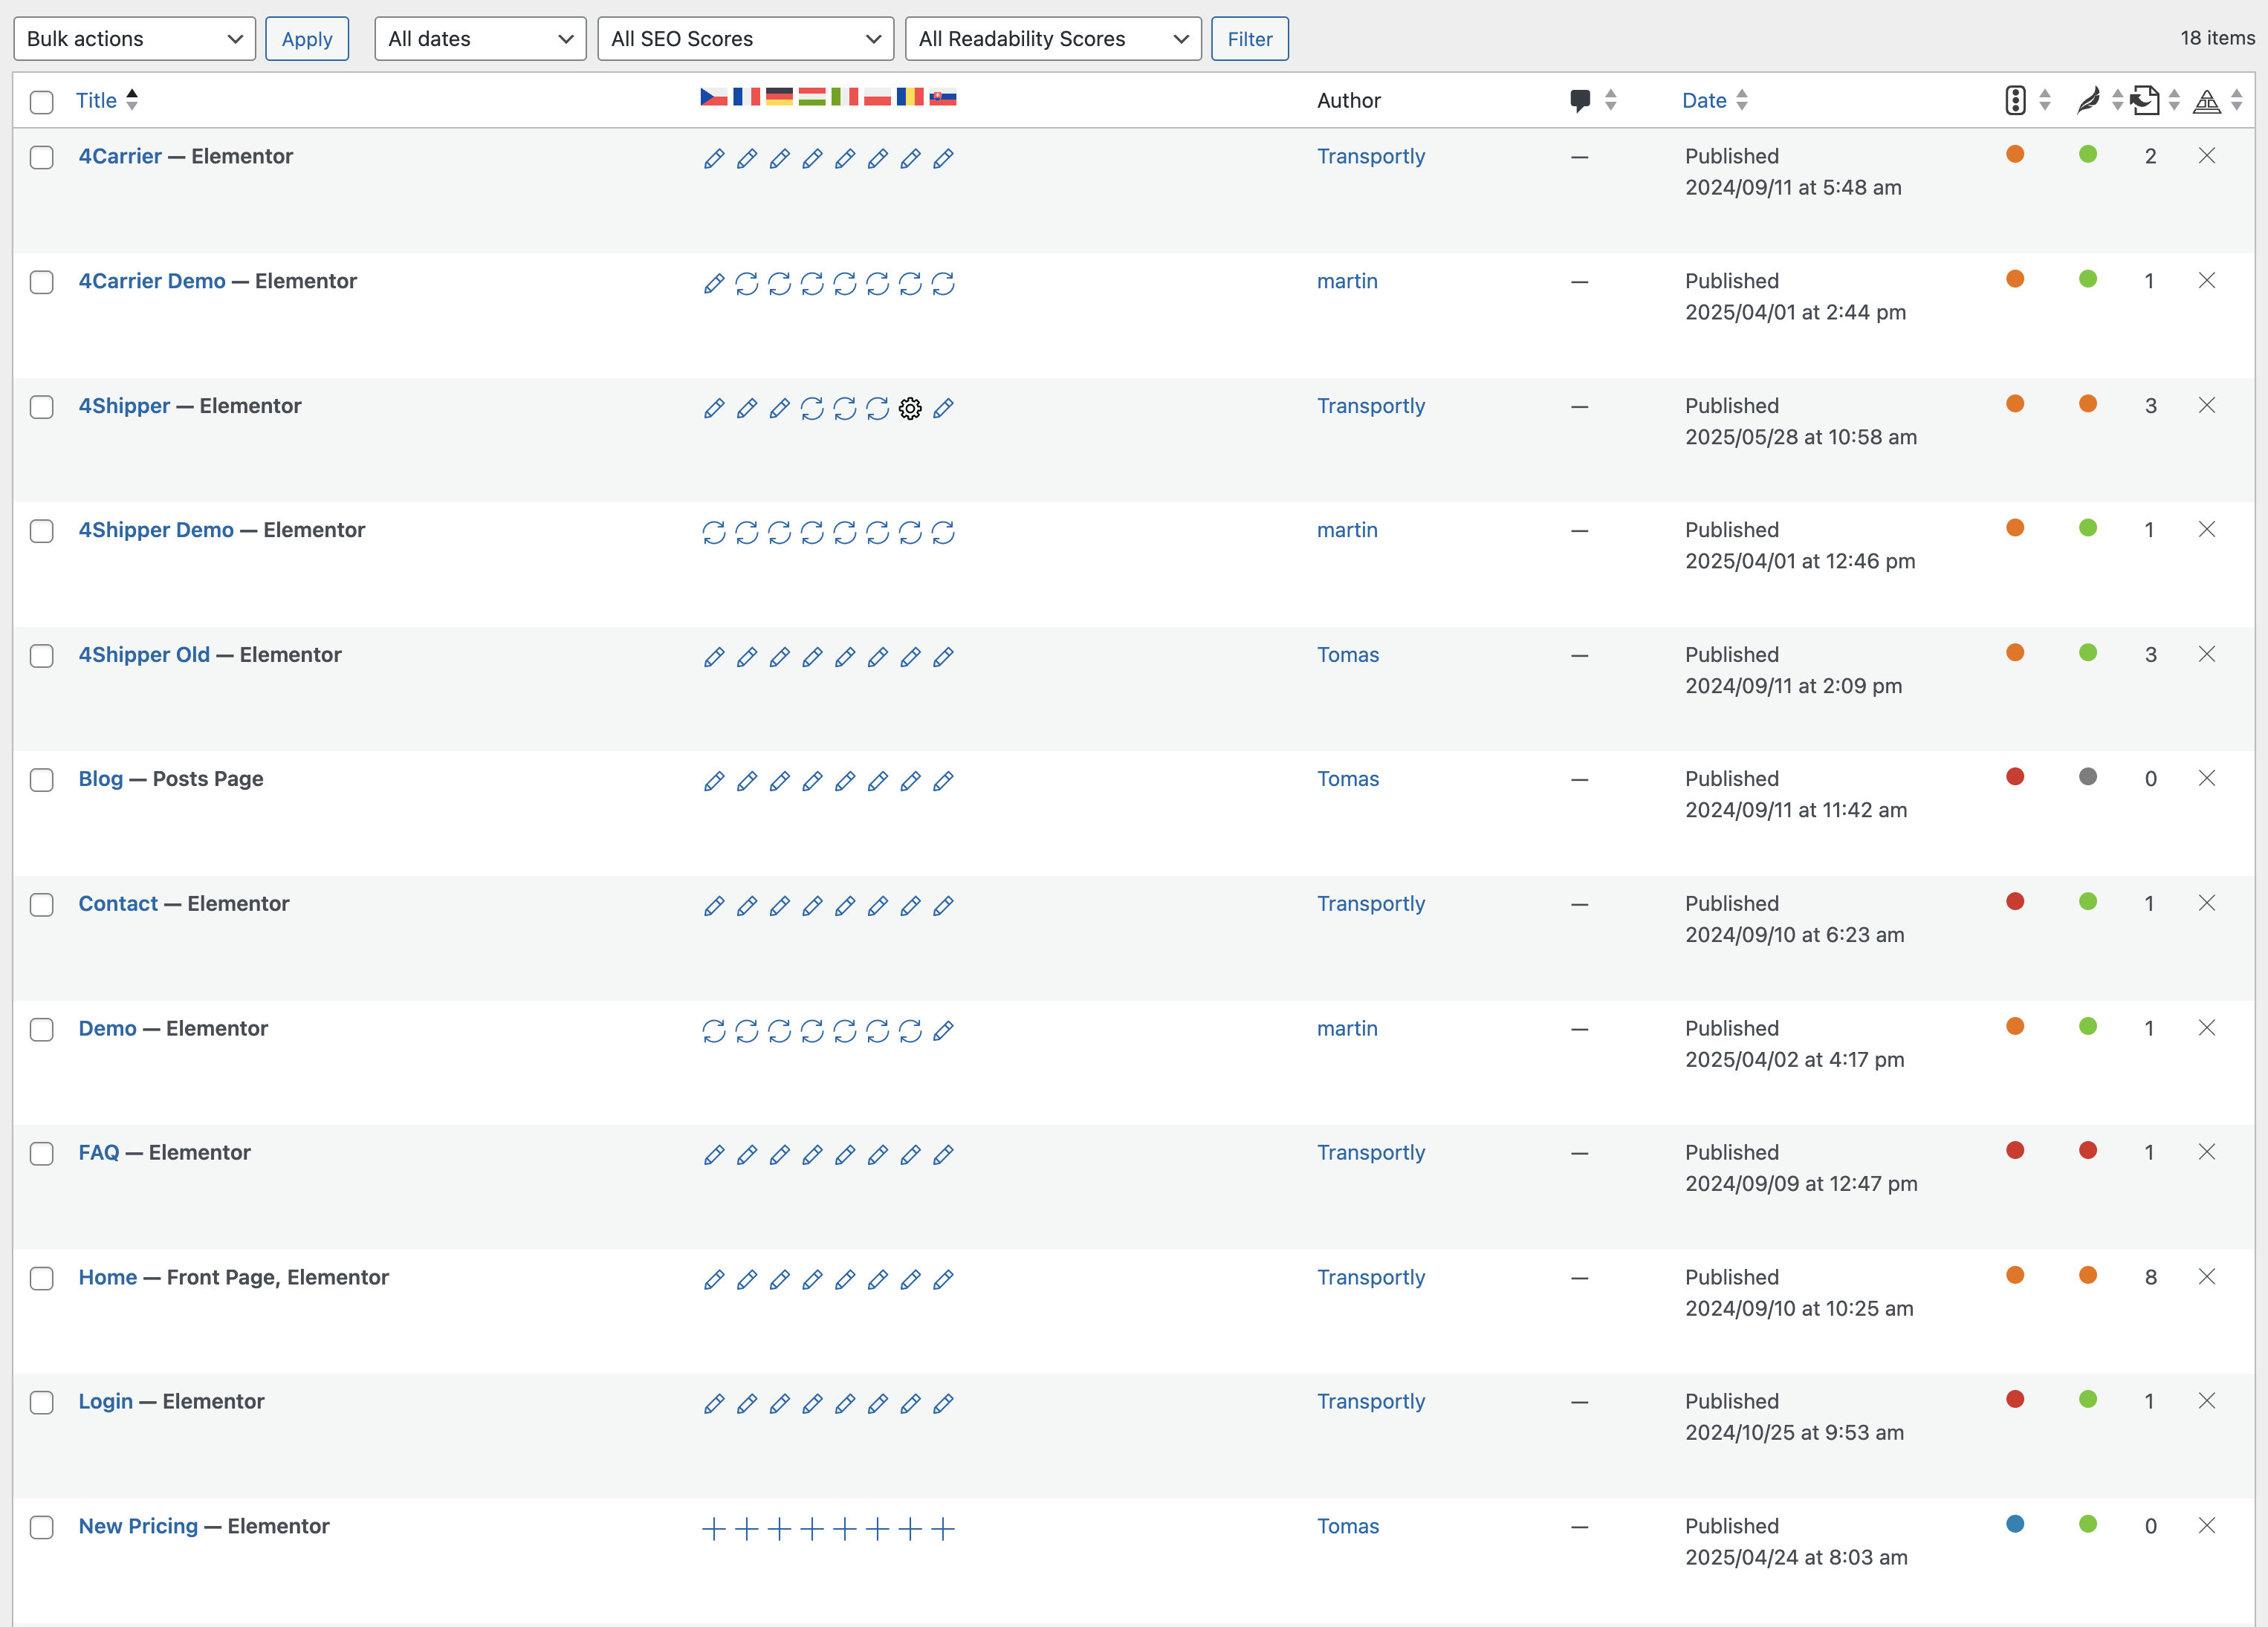2268x1627 pixels.
Task: Sort by SEO score traffic light icon
Action: pyautogui.click(x=2015, y=100)
